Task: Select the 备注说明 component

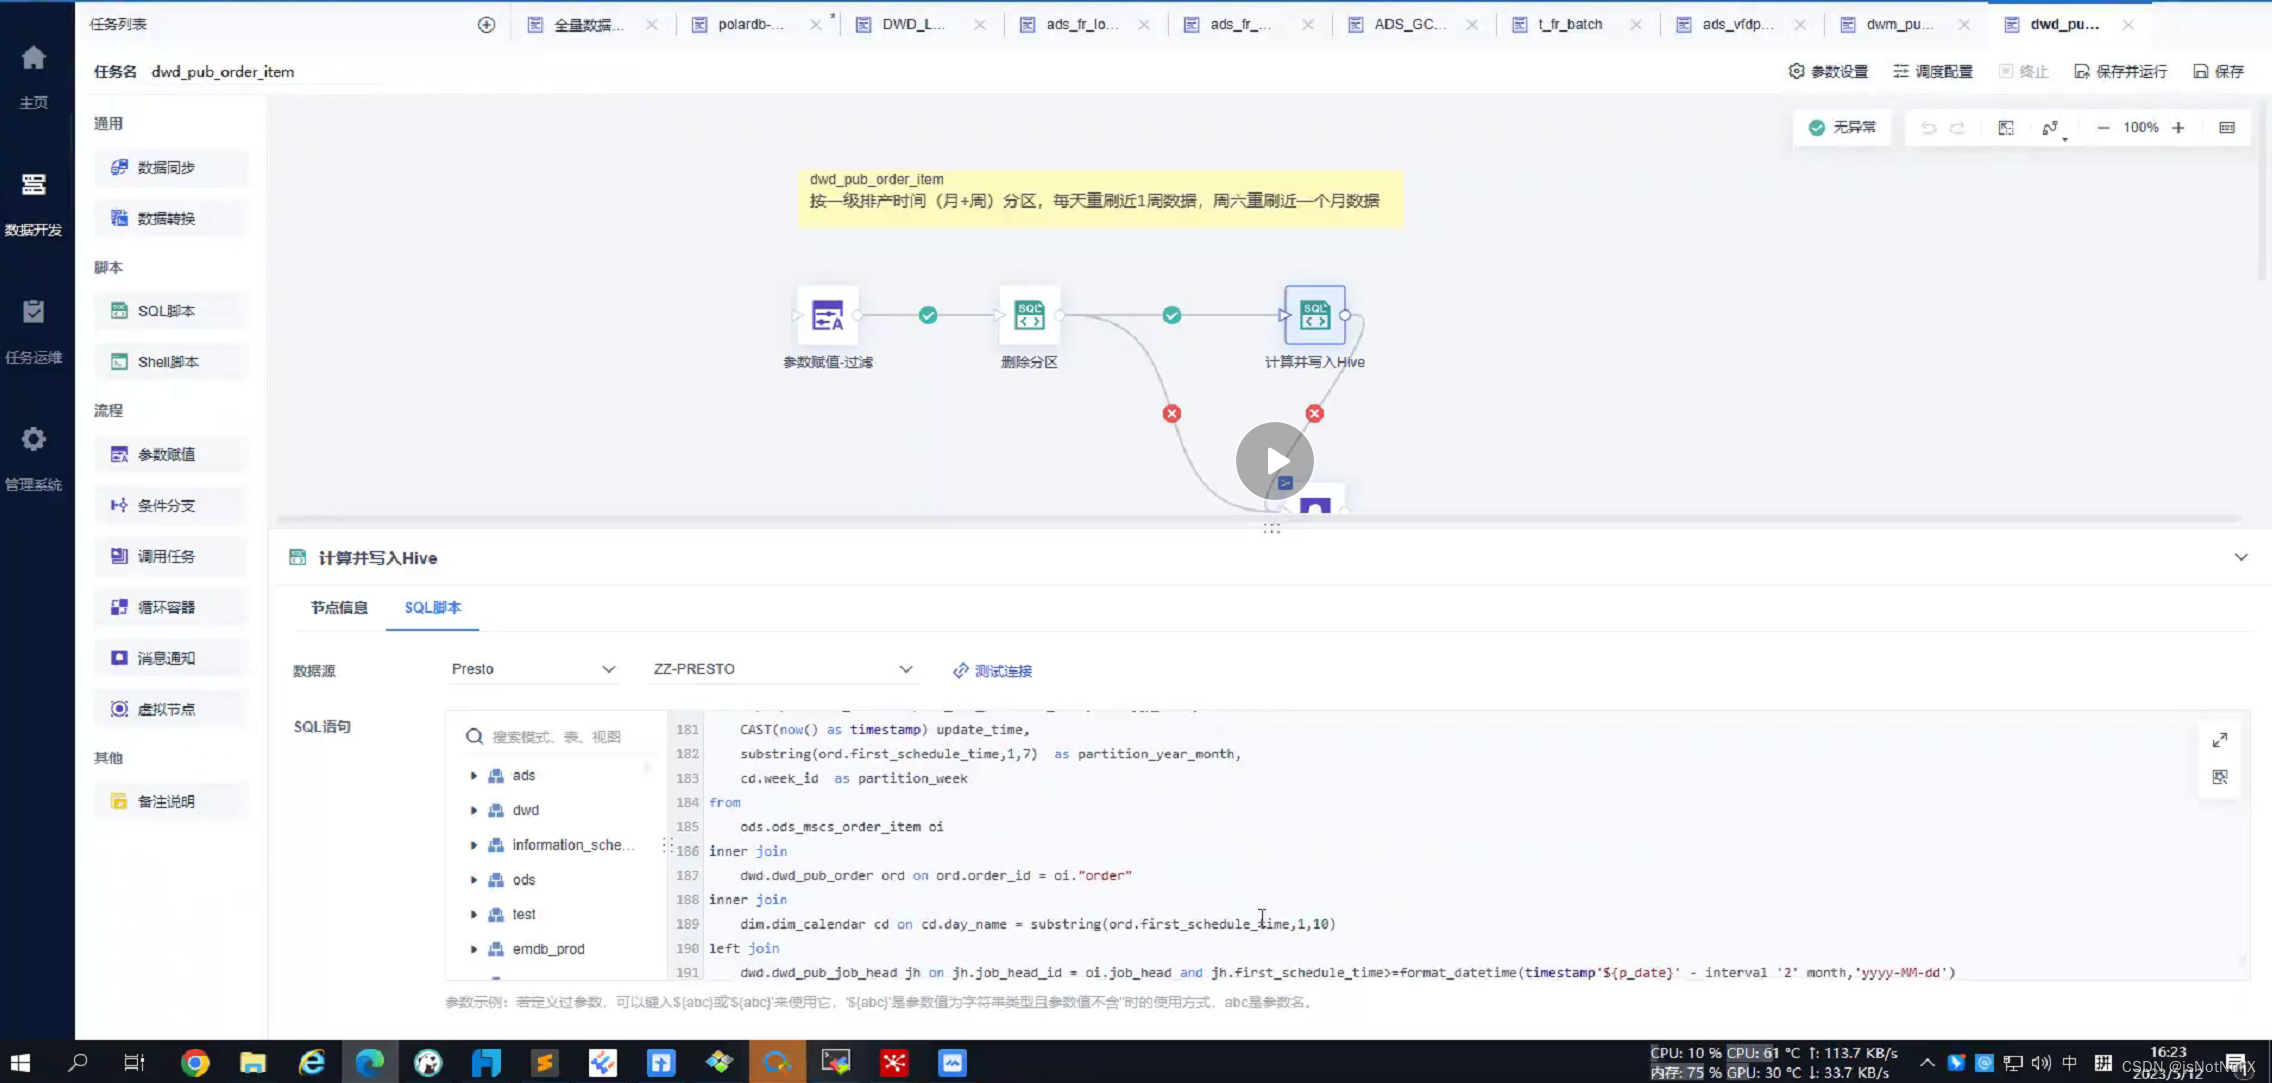Action: click(171, 801)
